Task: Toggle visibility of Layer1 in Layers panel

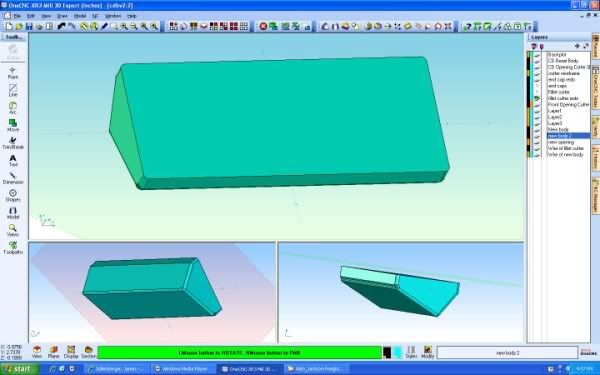Action: pyautogui.click(x=537, y=111)
